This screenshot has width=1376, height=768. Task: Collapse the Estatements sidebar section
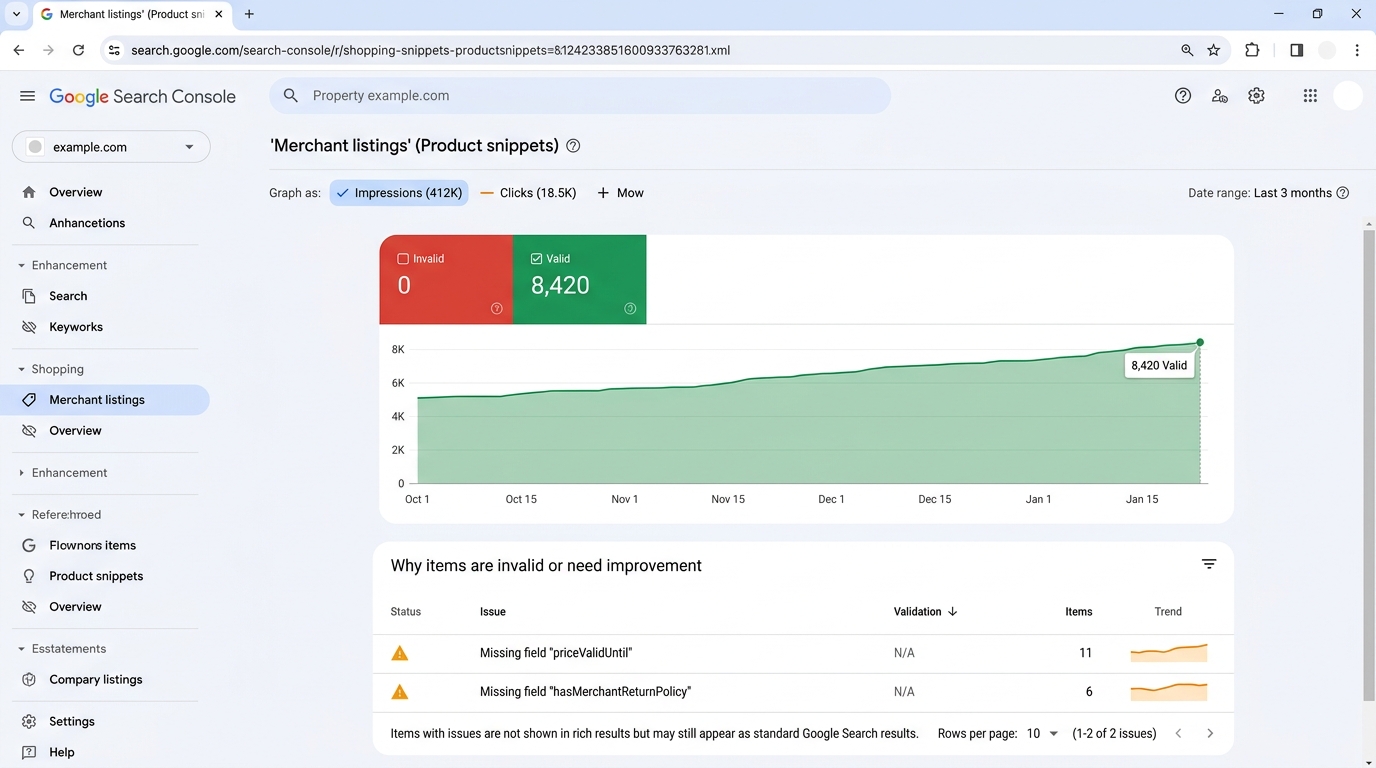point(21,649)
